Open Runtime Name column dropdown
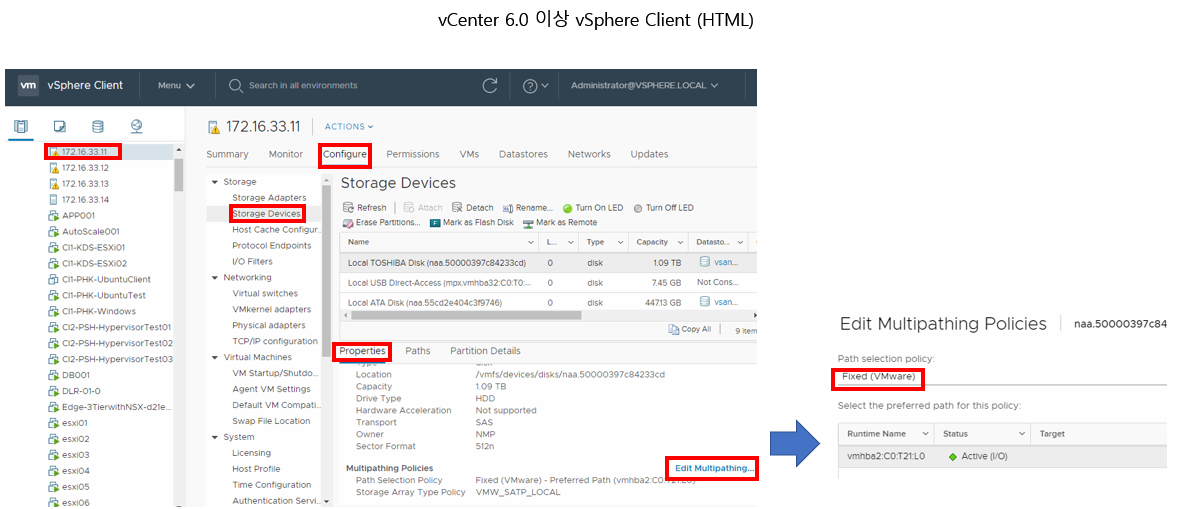This screenshot has height=509, width=1186. click(925, 434)
